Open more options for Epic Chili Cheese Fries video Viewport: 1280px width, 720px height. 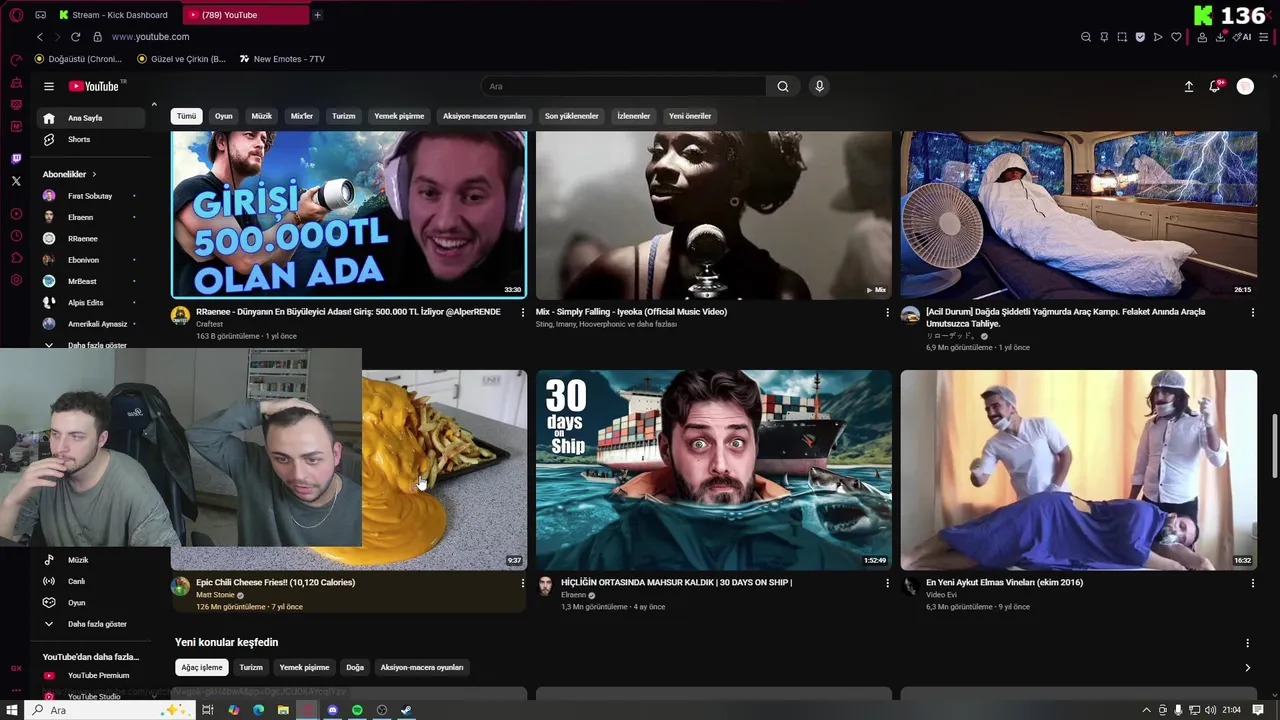tap(522, 583)
